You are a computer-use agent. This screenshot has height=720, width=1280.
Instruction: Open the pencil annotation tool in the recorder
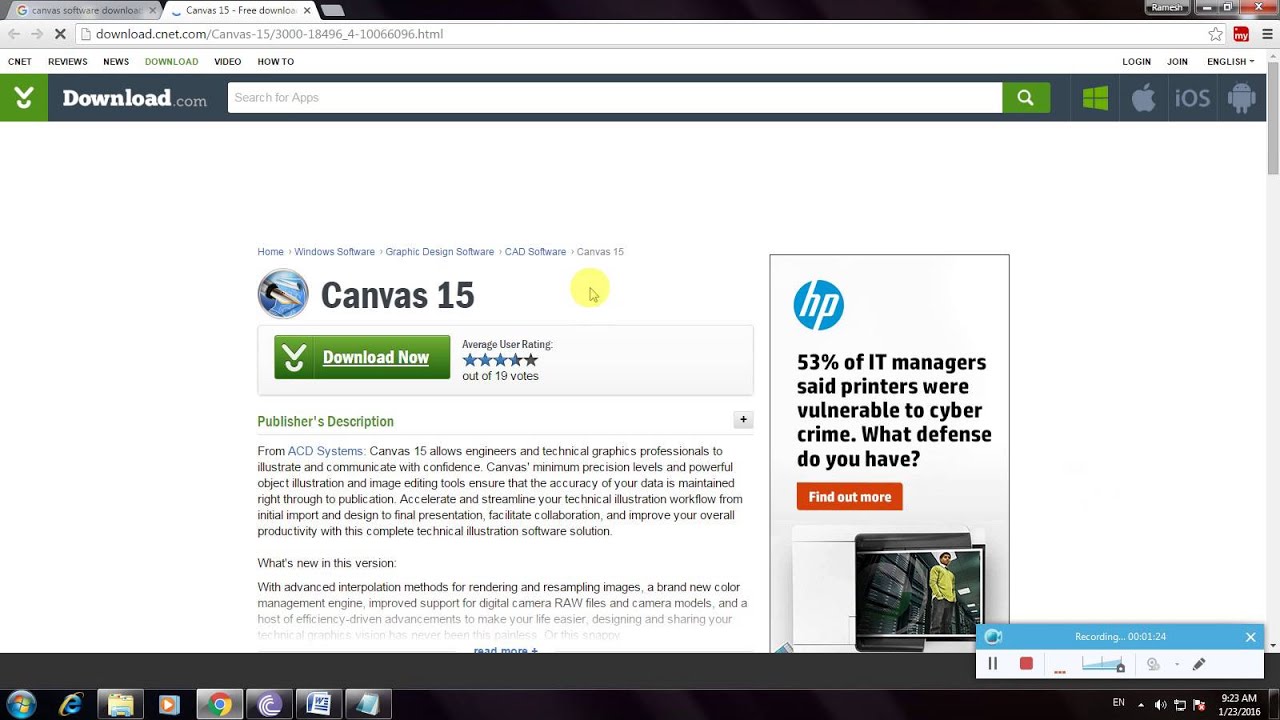[x=1198, y=664]
